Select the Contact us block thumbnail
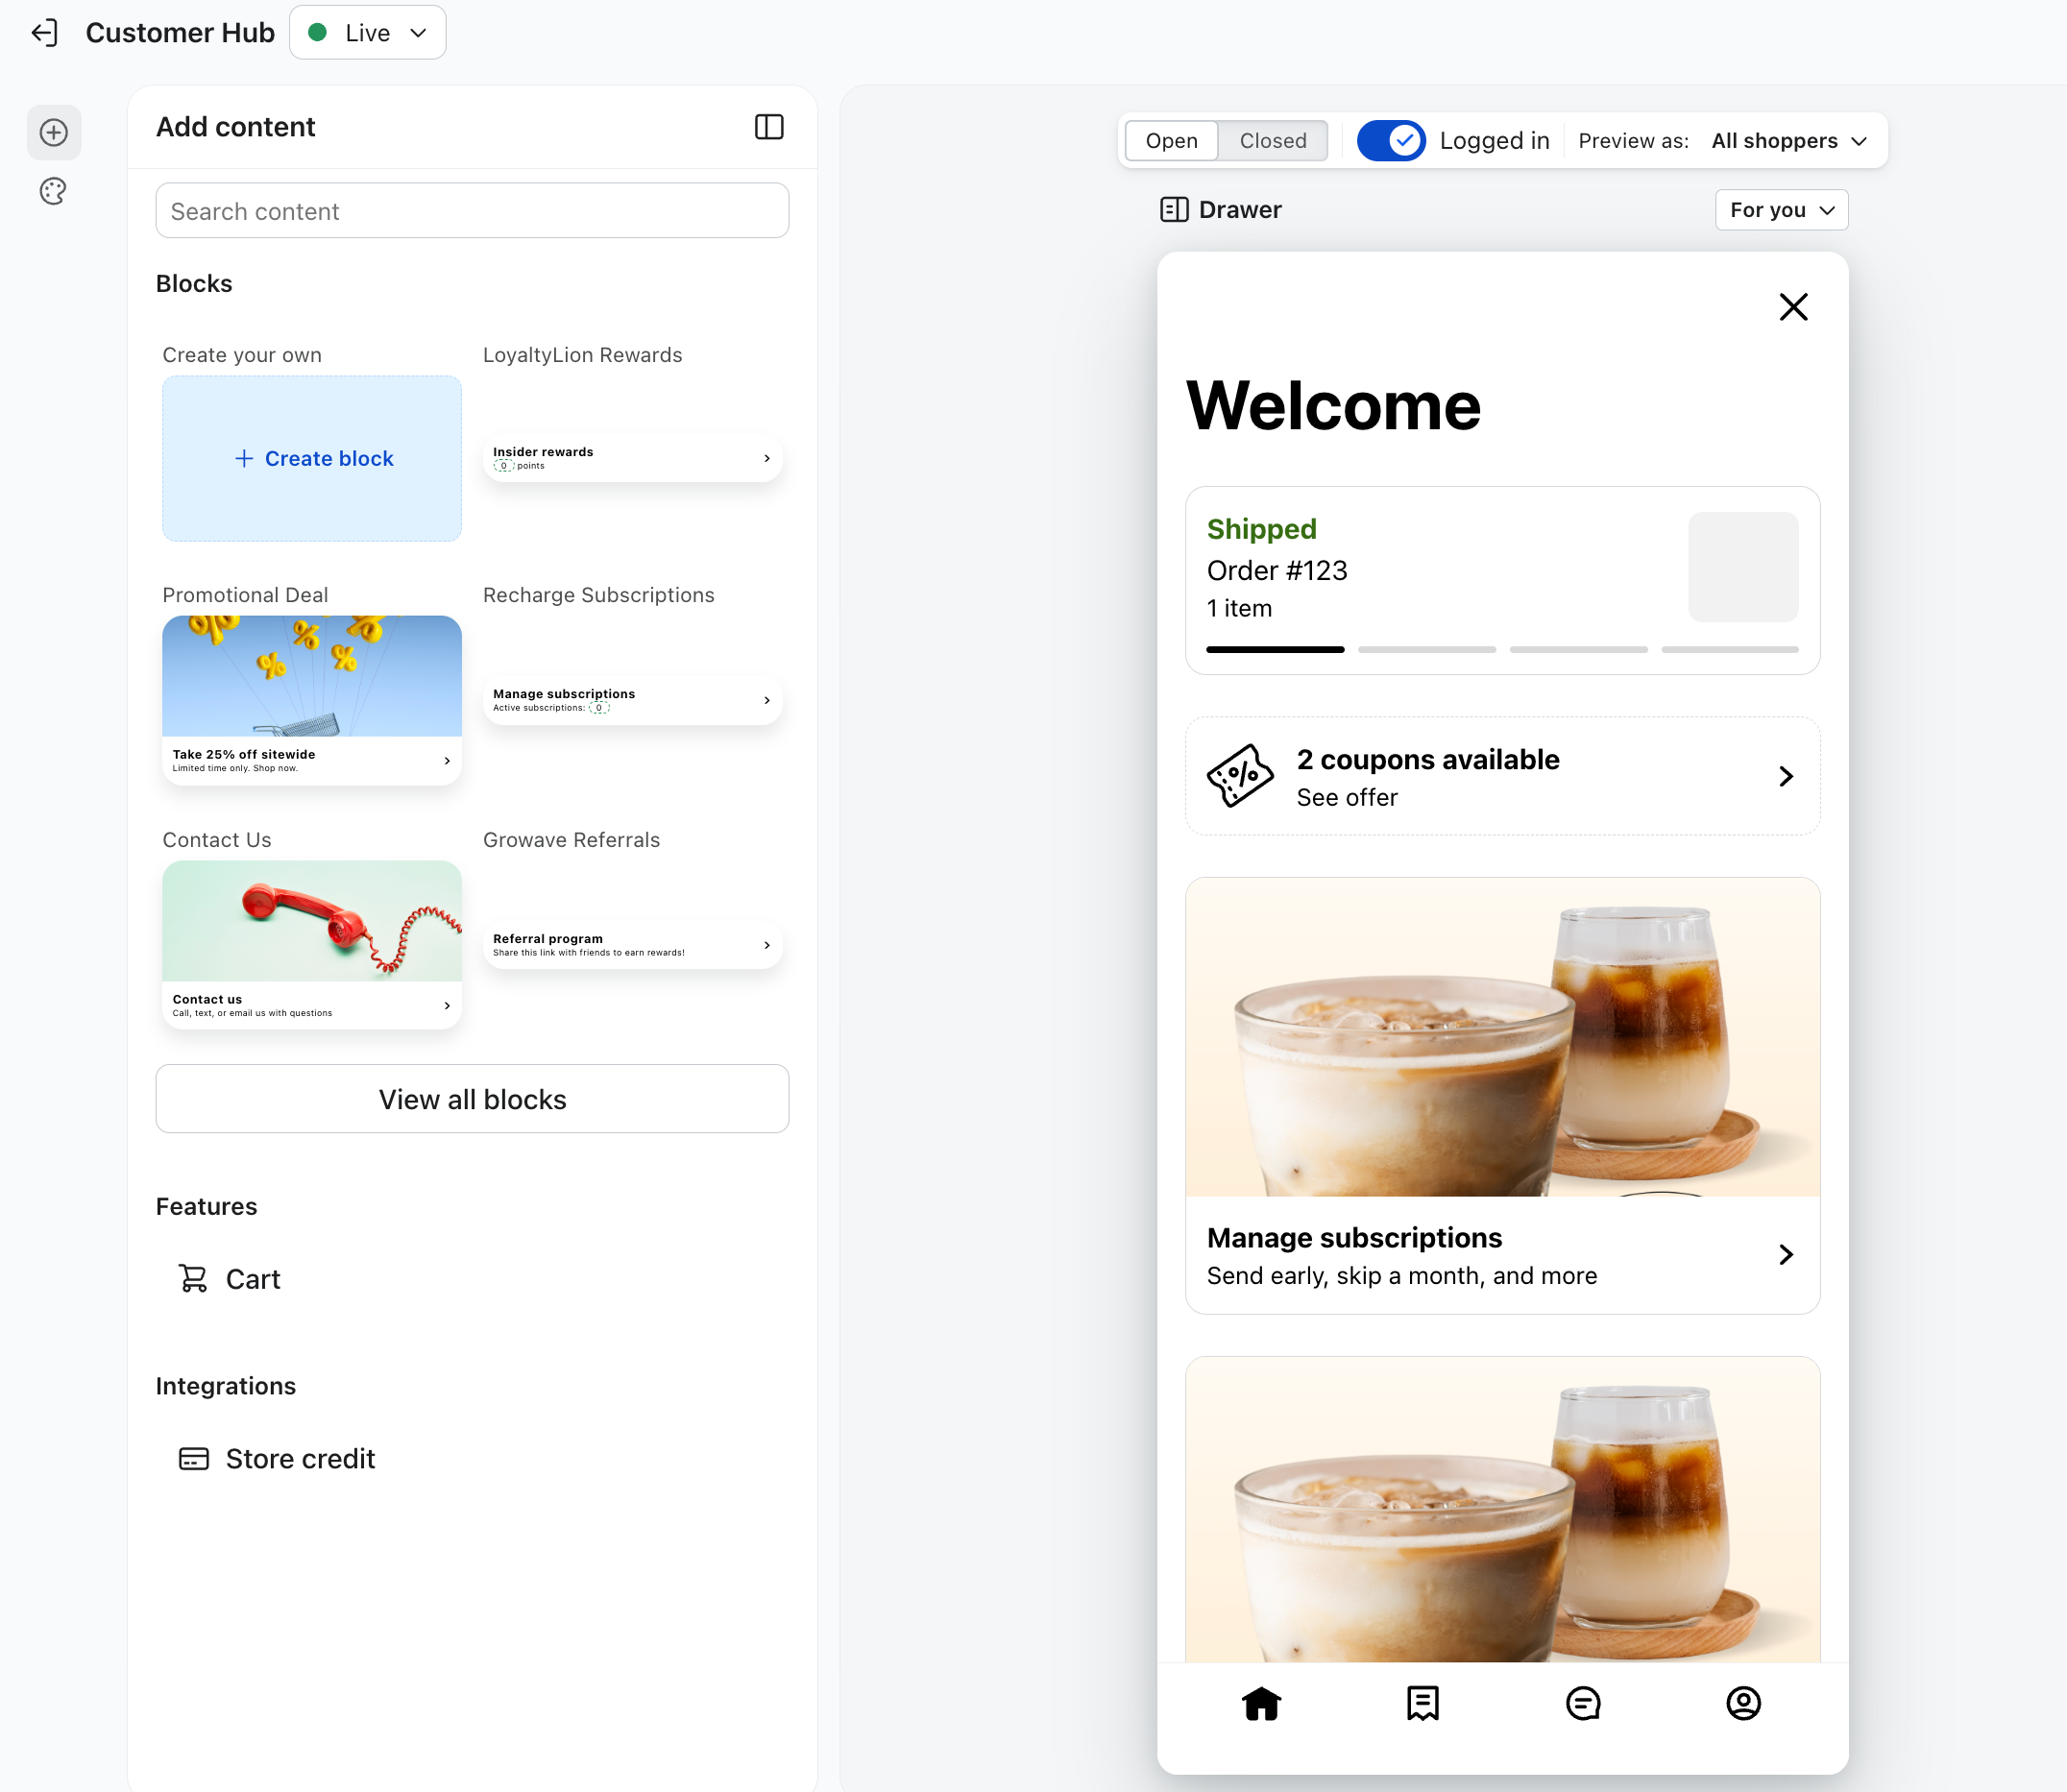 pos(312,944)
